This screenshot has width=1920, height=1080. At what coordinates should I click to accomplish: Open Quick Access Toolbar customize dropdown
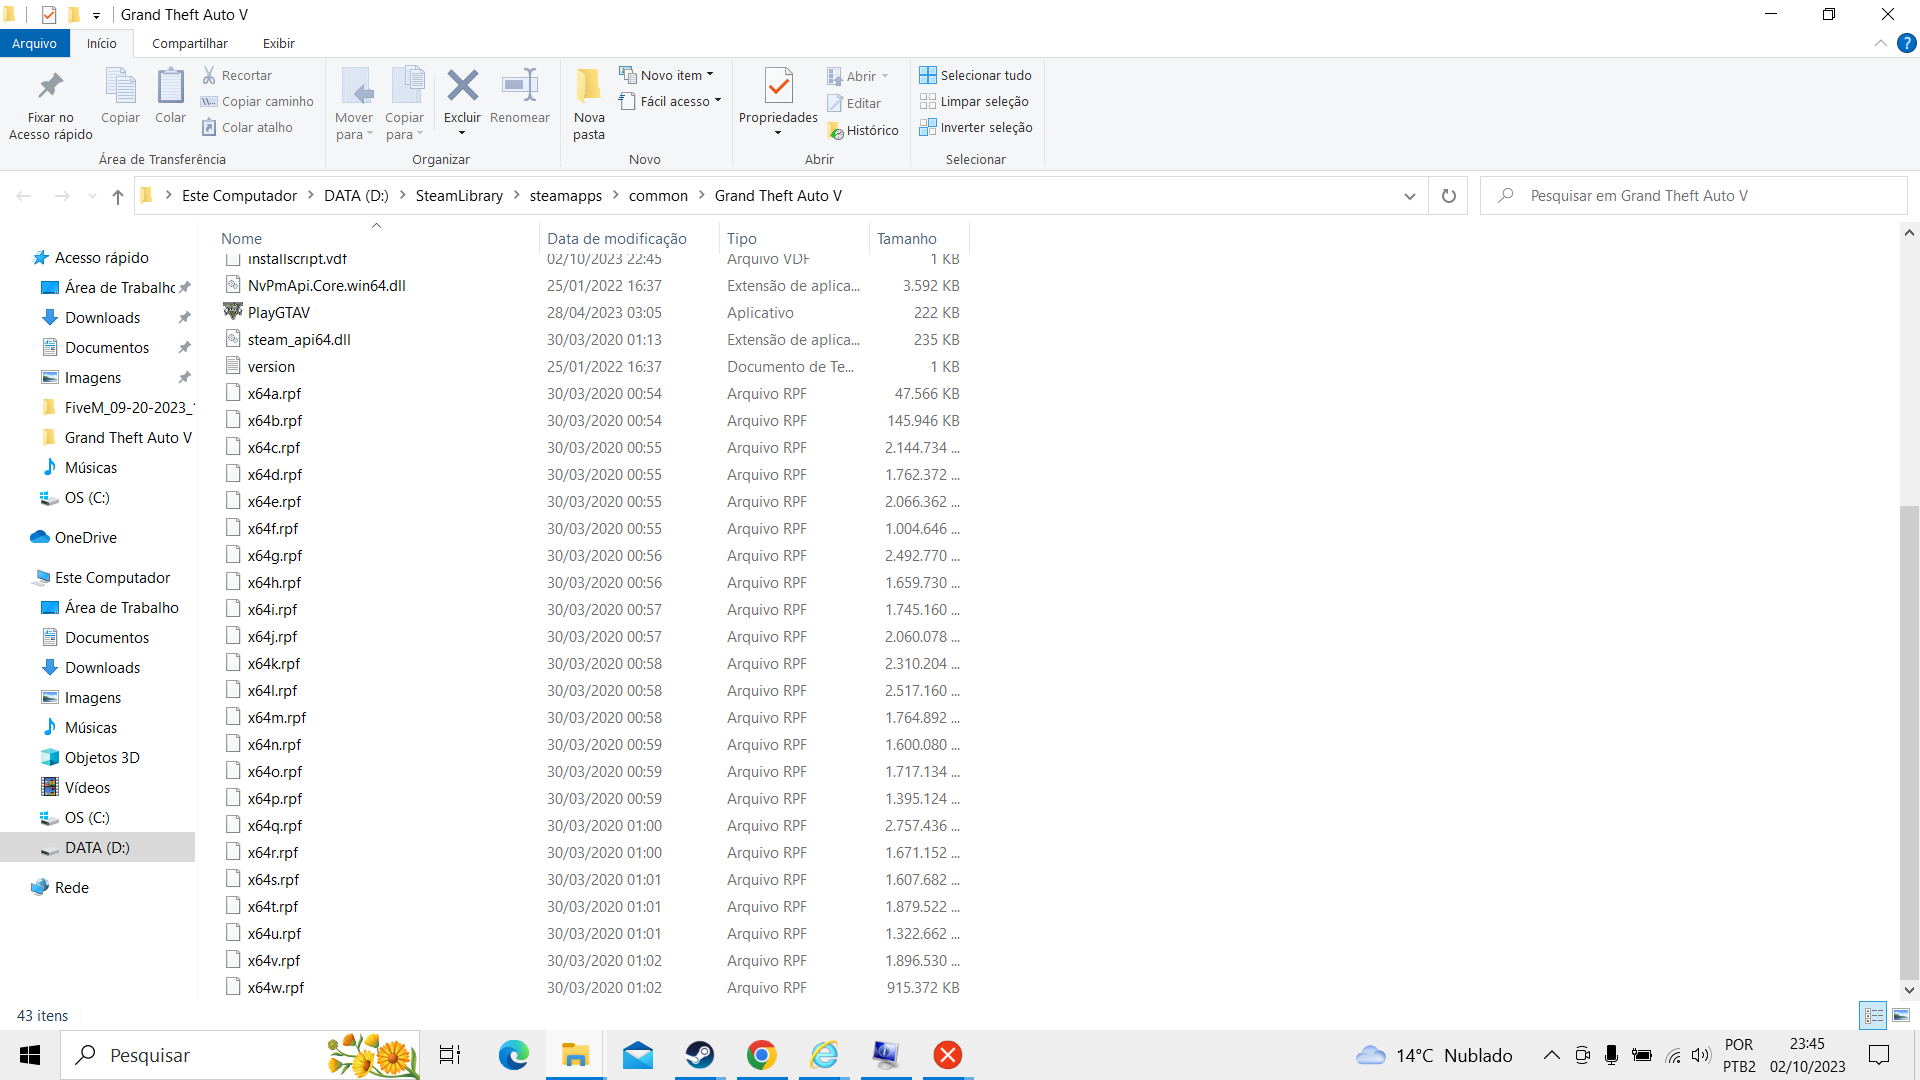pos(96,15)
